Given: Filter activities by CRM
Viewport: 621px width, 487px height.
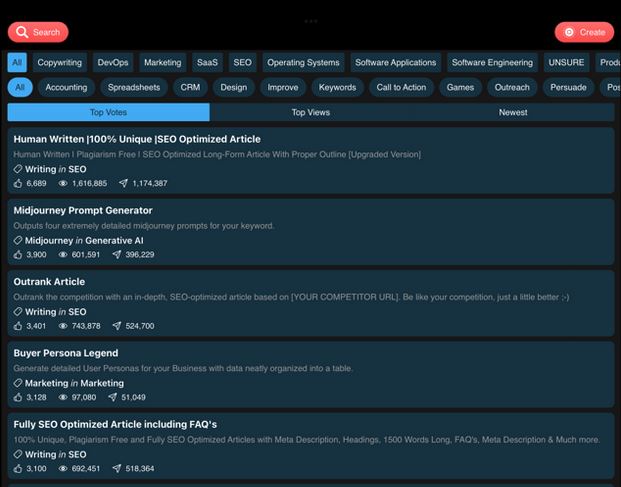Looking at the screenshot, I should point(190,88).
